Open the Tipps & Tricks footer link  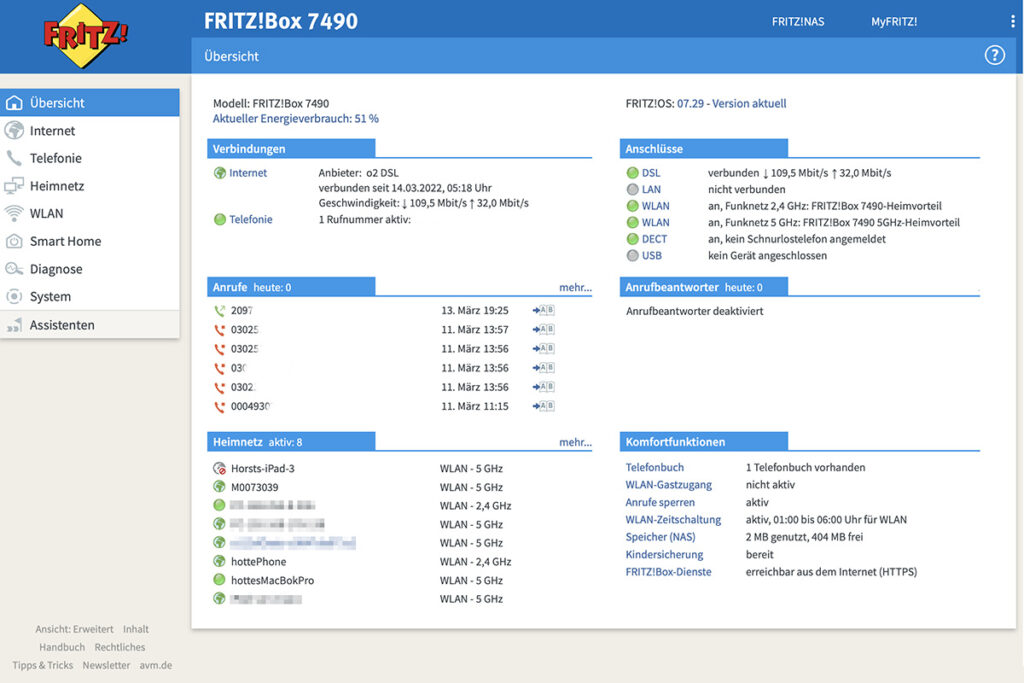click(42, 665)
